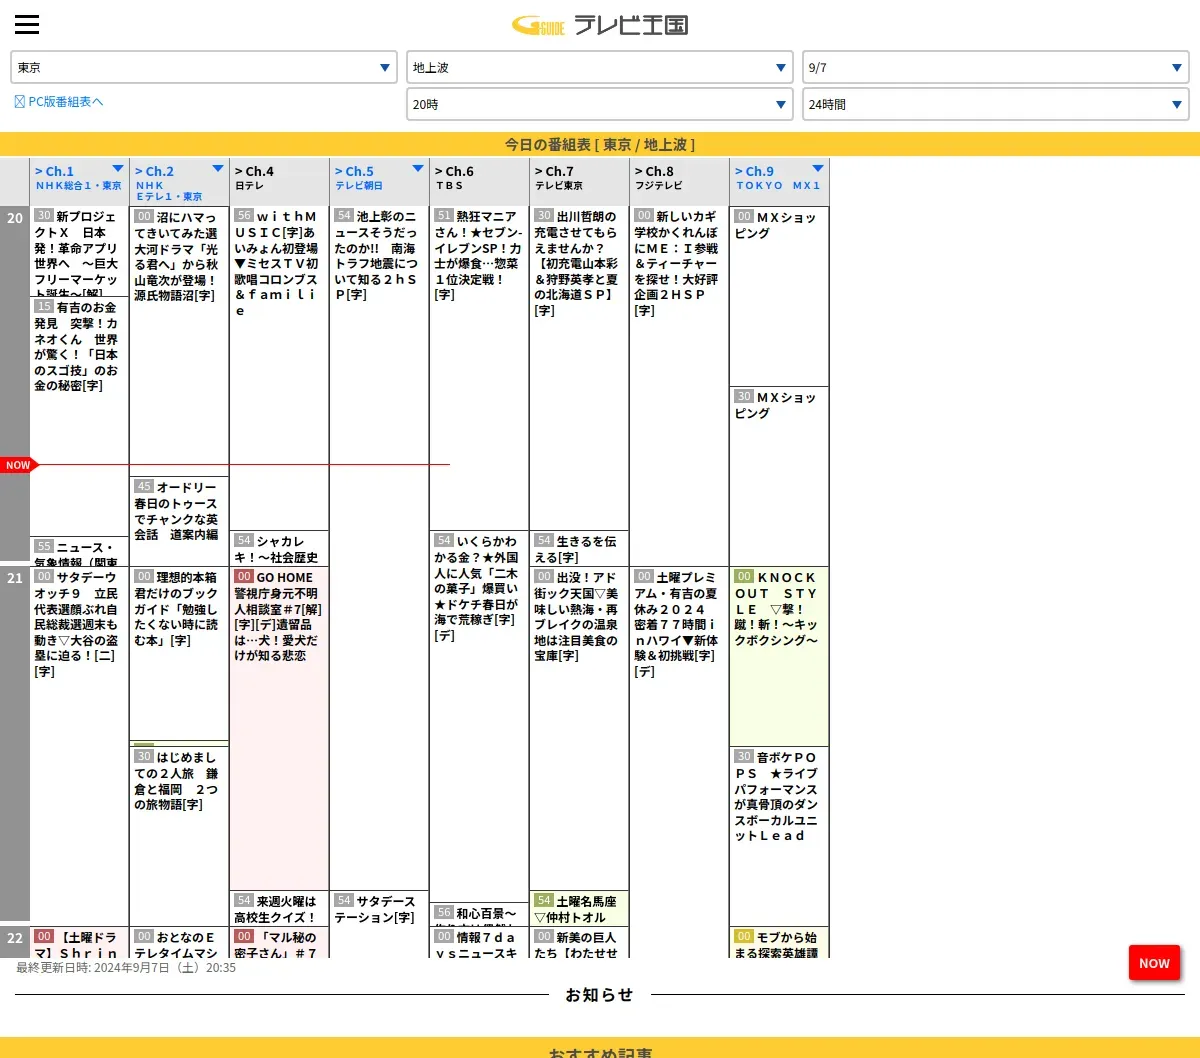The width and height of the screenshot is (1200, 1058).
Task: Select the Ch.6 TBS channel header
Action: [x=479, y=181]
